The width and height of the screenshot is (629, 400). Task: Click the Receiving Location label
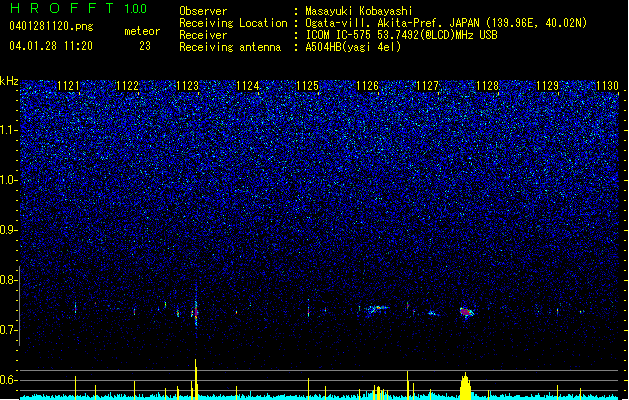[x=233, y=23]
